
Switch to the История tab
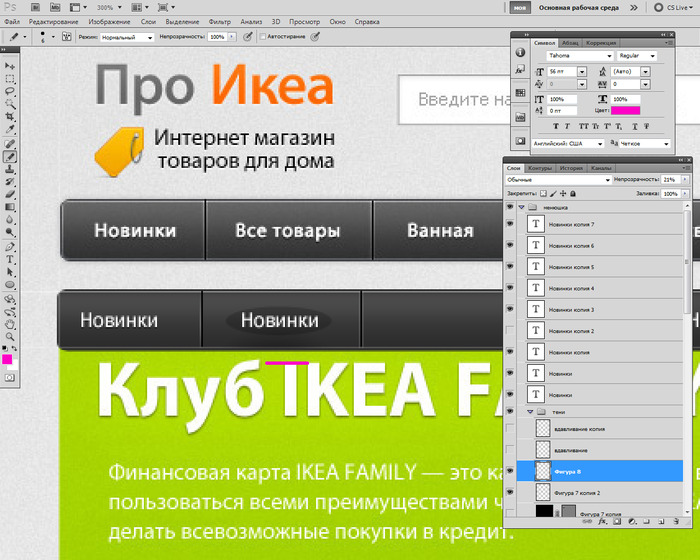click(x=571, y=168)
